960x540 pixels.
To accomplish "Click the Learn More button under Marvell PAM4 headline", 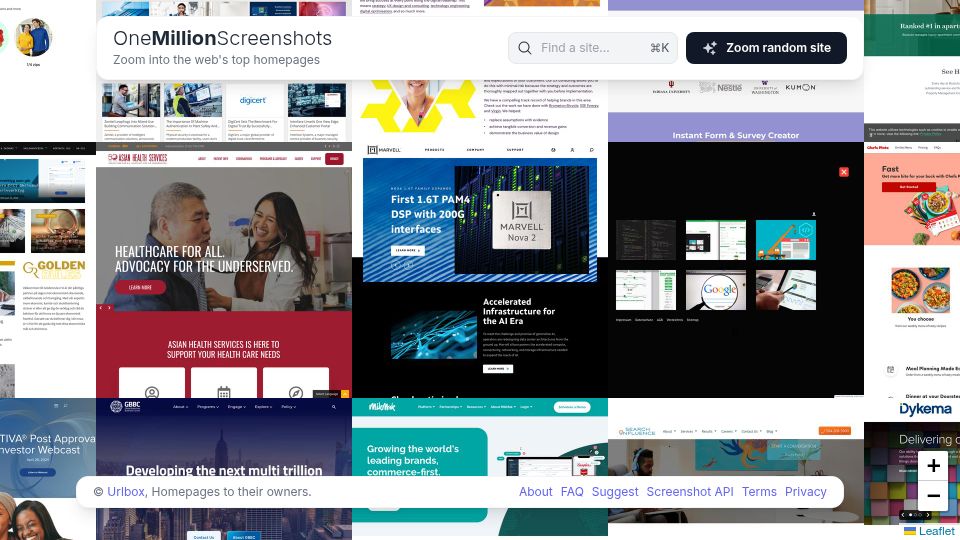I will (408, 250).
